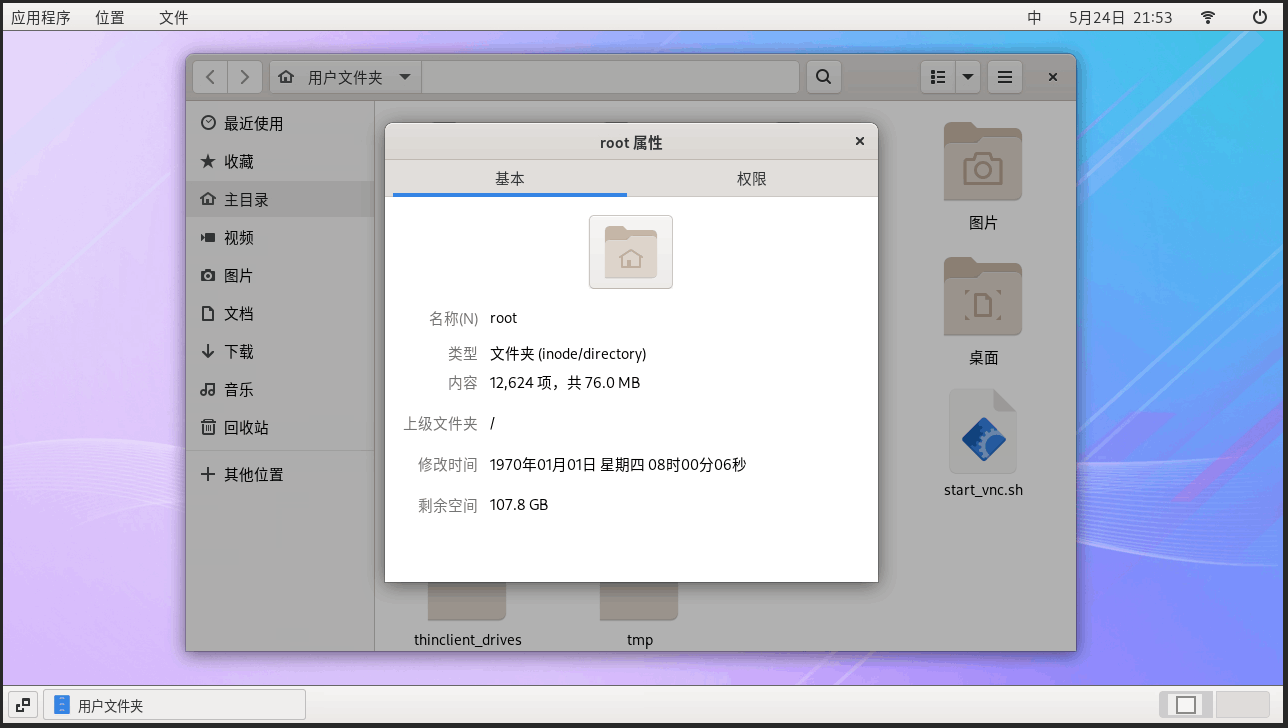The height and width of the screenshot is (728, 1288).
Task: Click the home icon in the path bar
Action: [286, 77]
